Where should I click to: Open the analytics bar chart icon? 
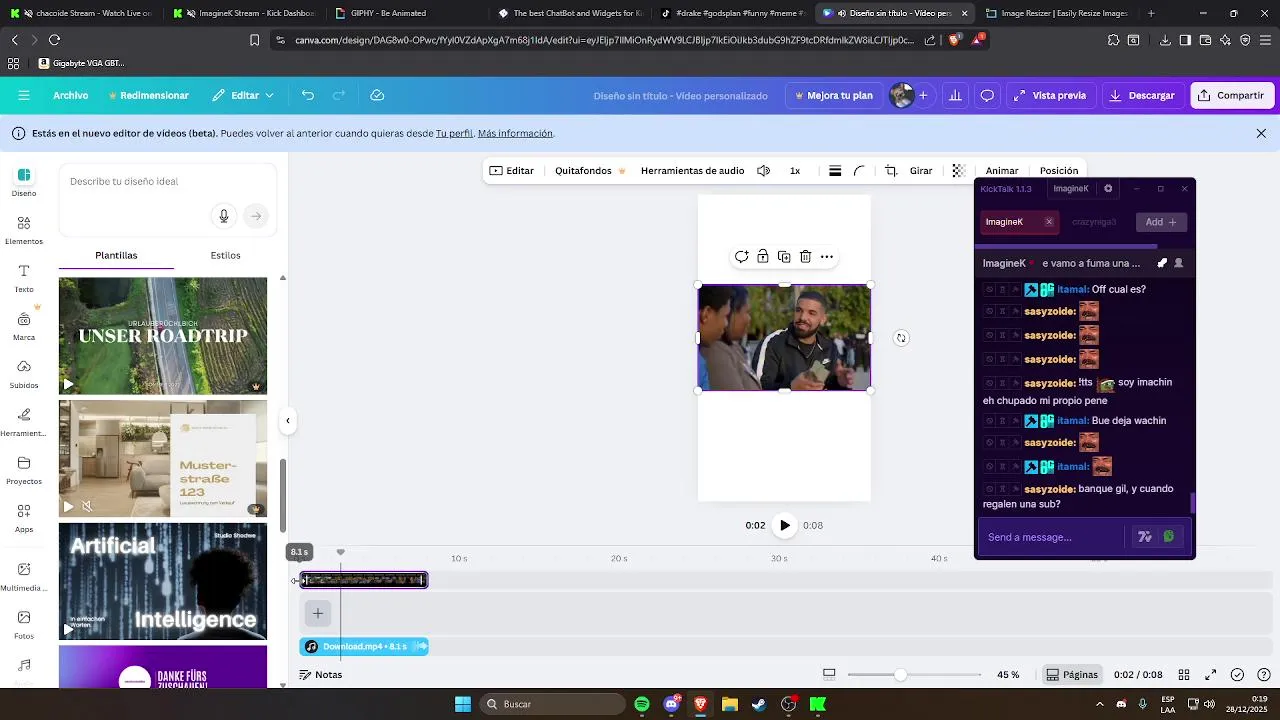coord(955,95)
